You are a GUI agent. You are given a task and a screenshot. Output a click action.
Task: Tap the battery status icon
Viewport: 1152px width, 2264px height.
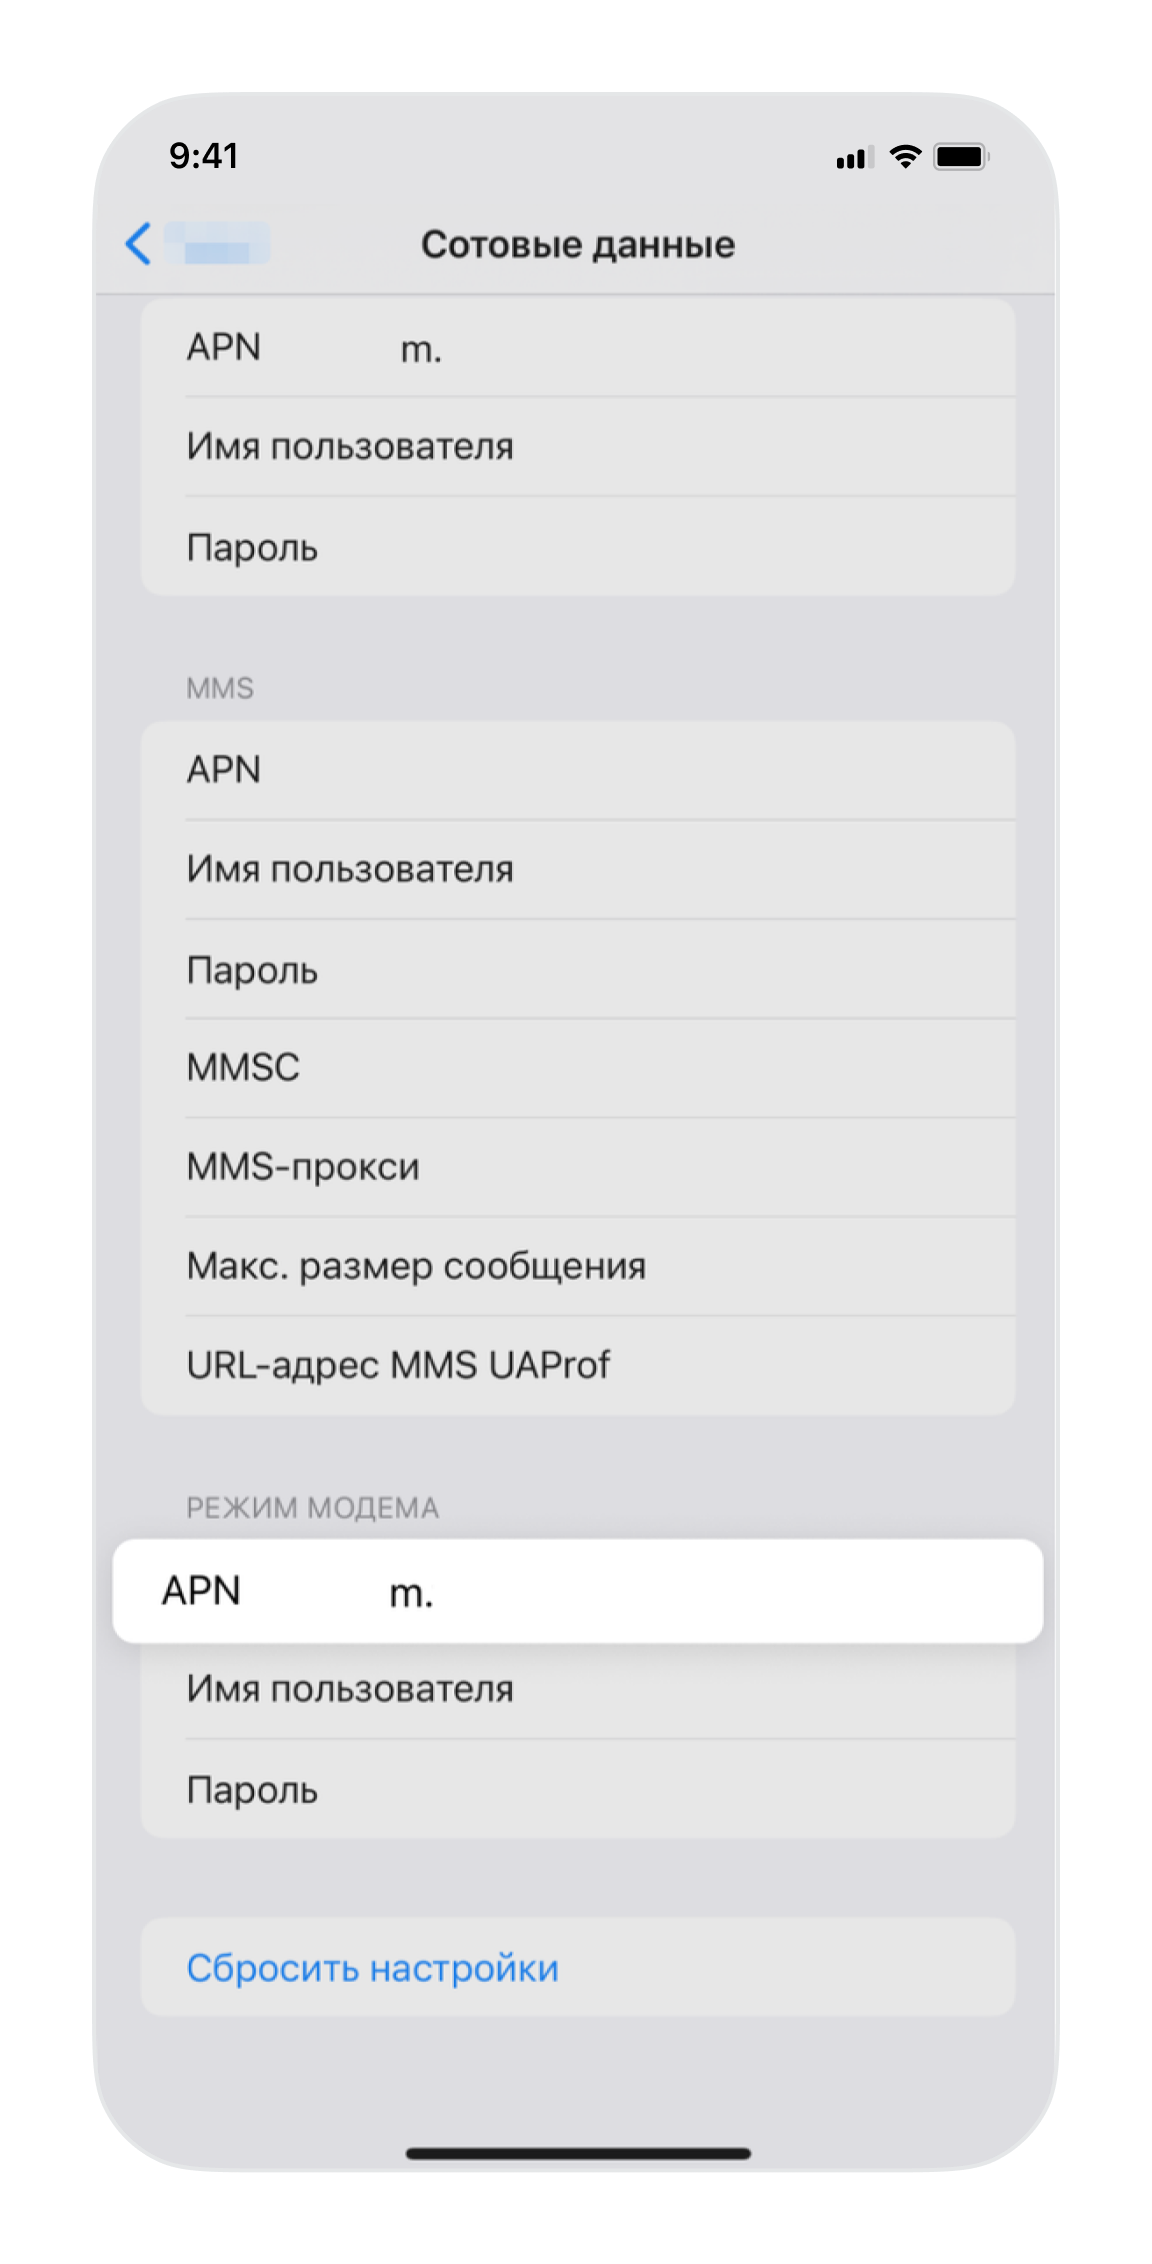(x=961, y=157)
